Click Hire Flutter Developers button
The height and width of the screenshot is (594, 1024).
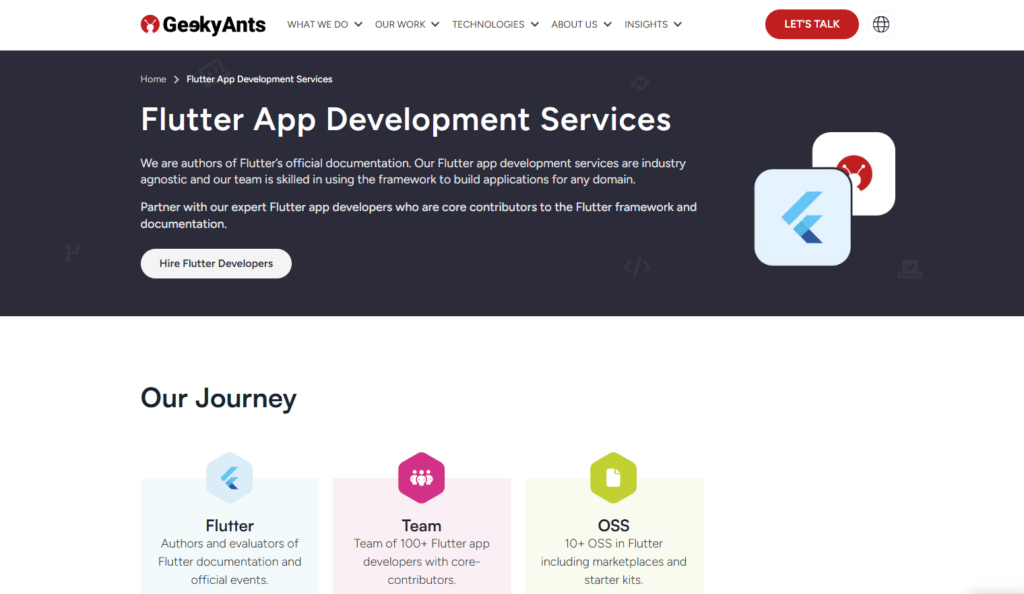216,264
